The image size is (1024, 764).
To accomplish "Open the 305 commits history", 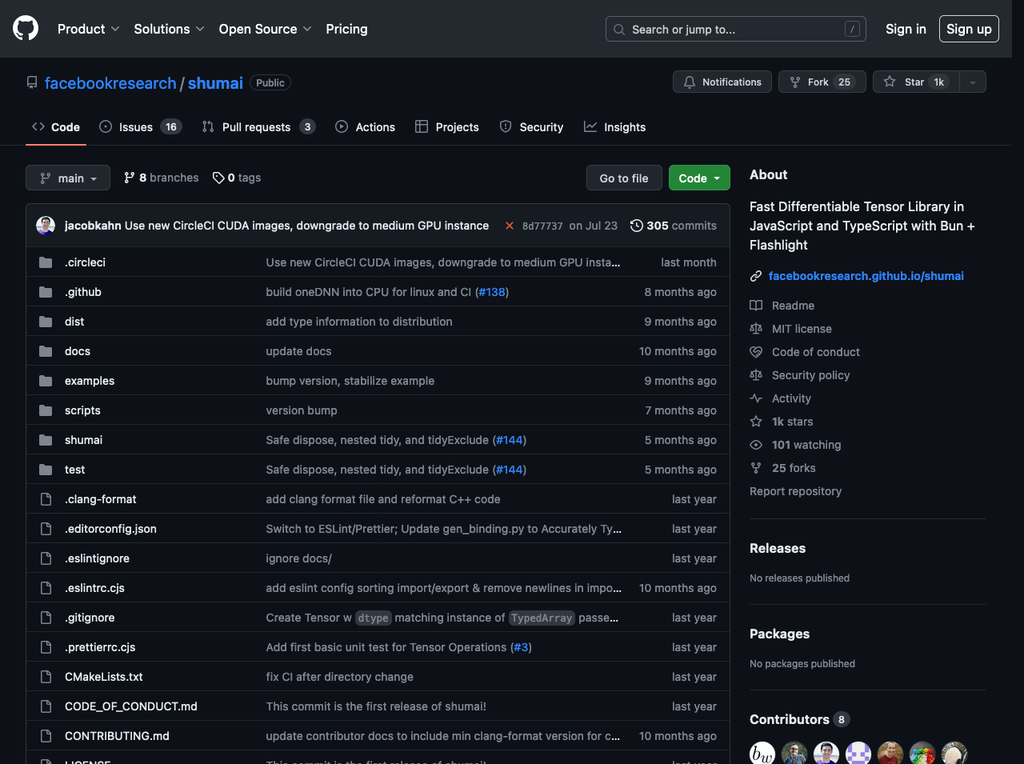I will [x=673, y=226].
